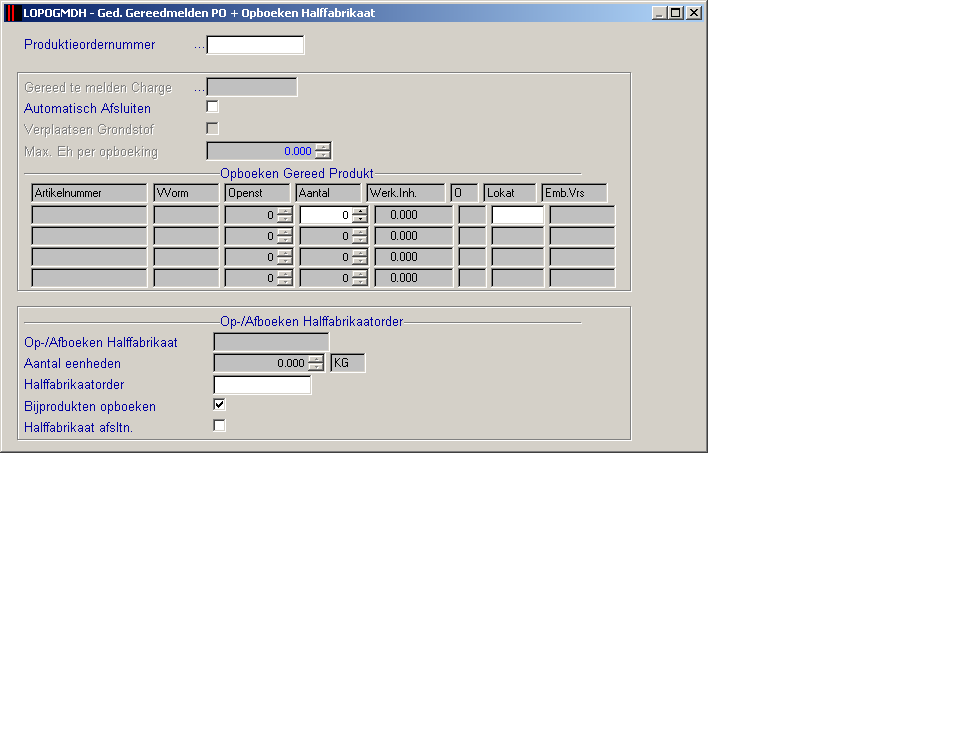Click the Aantal eenheden spinner arrows
This screenshot has width=957, height=733.
(x=316, y=363)
